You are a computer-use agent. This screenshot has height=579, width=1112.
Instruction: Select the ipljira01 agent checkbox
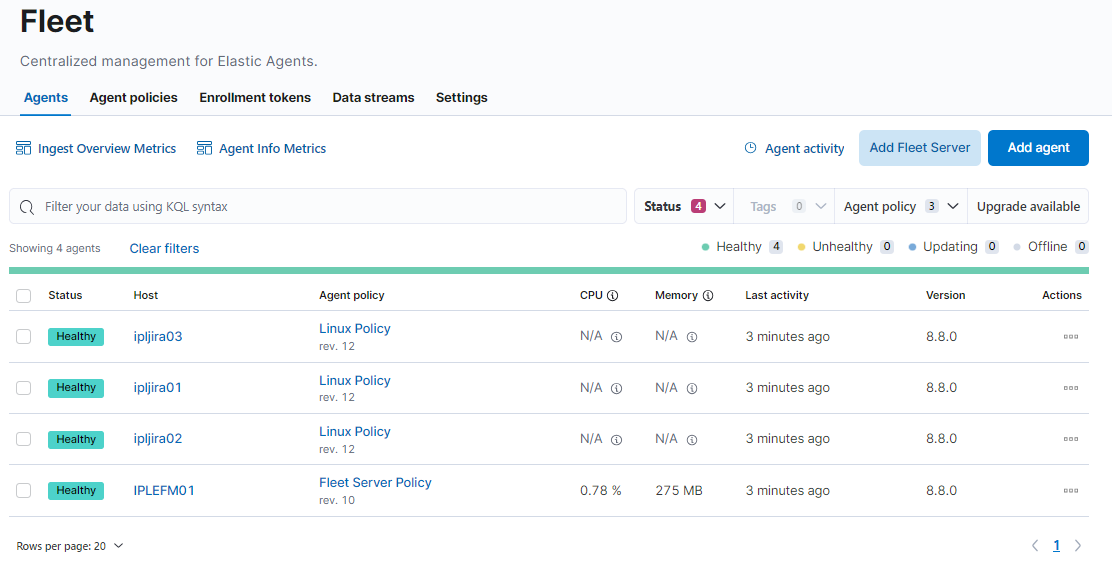coord(23,387)
